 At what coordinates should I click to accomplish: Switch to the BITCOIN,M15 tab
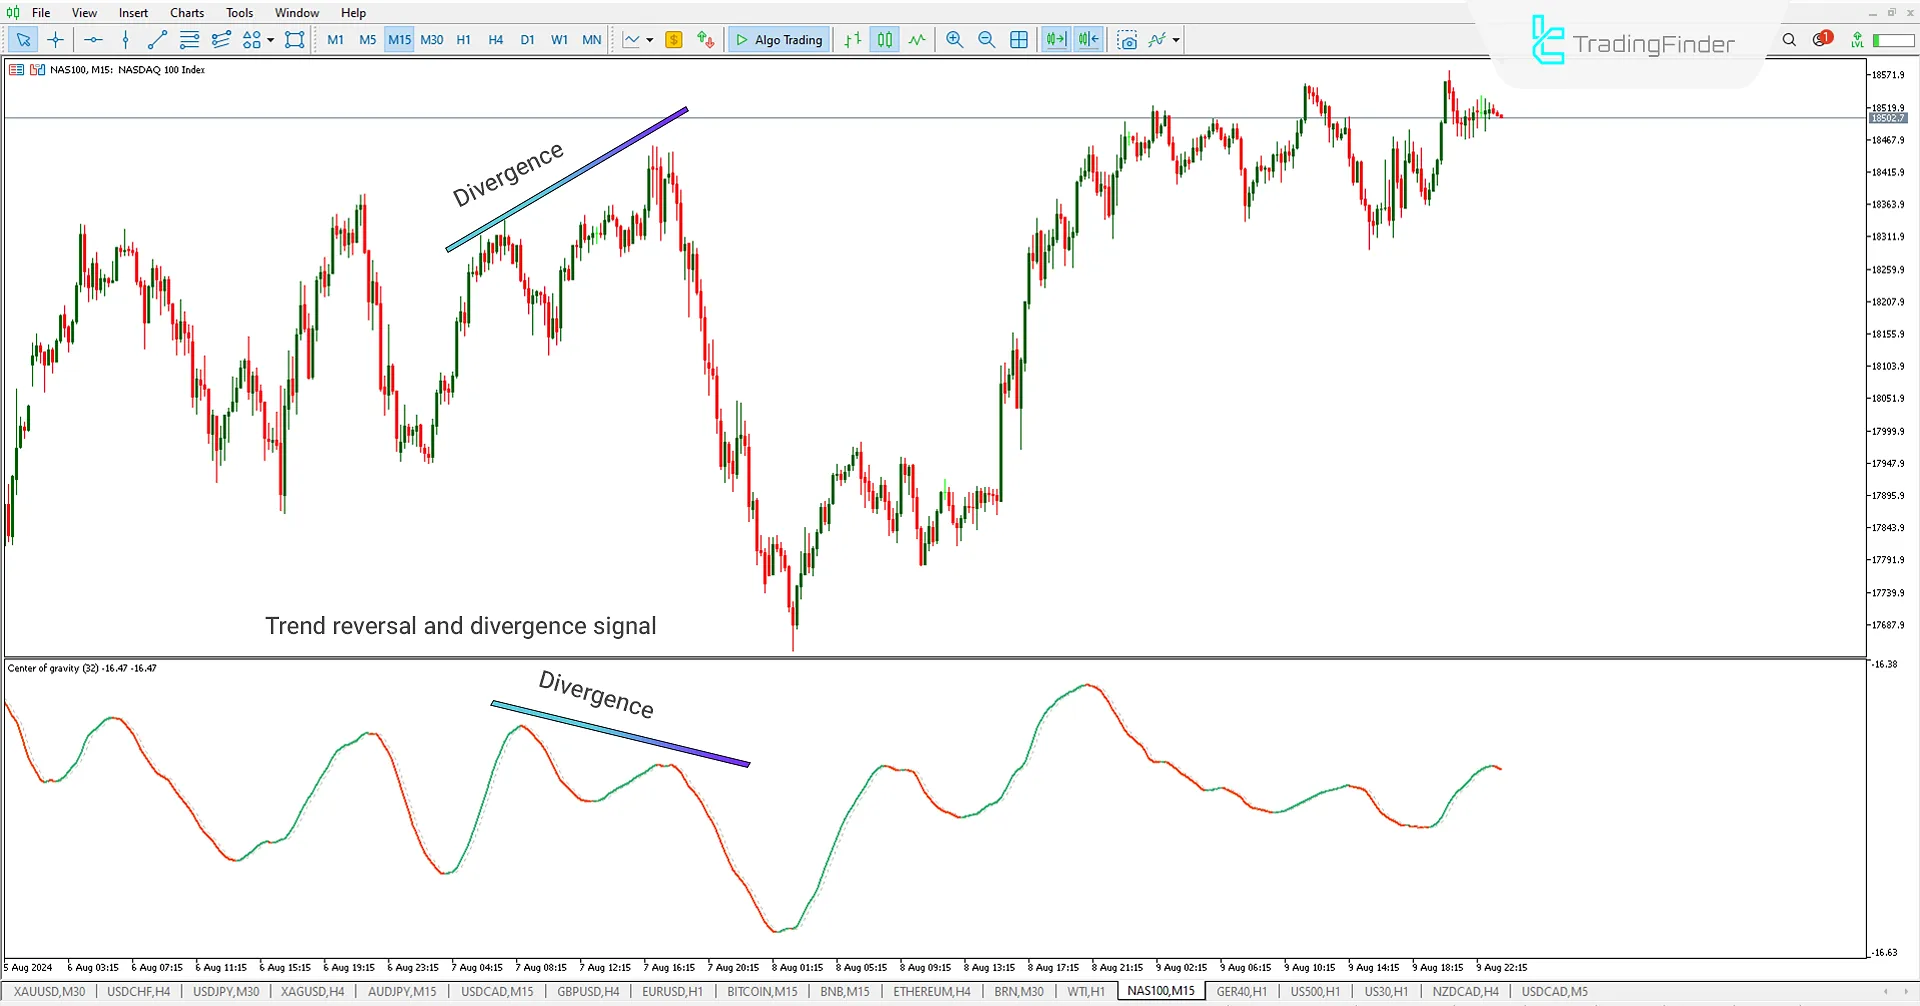pos(761,991)
